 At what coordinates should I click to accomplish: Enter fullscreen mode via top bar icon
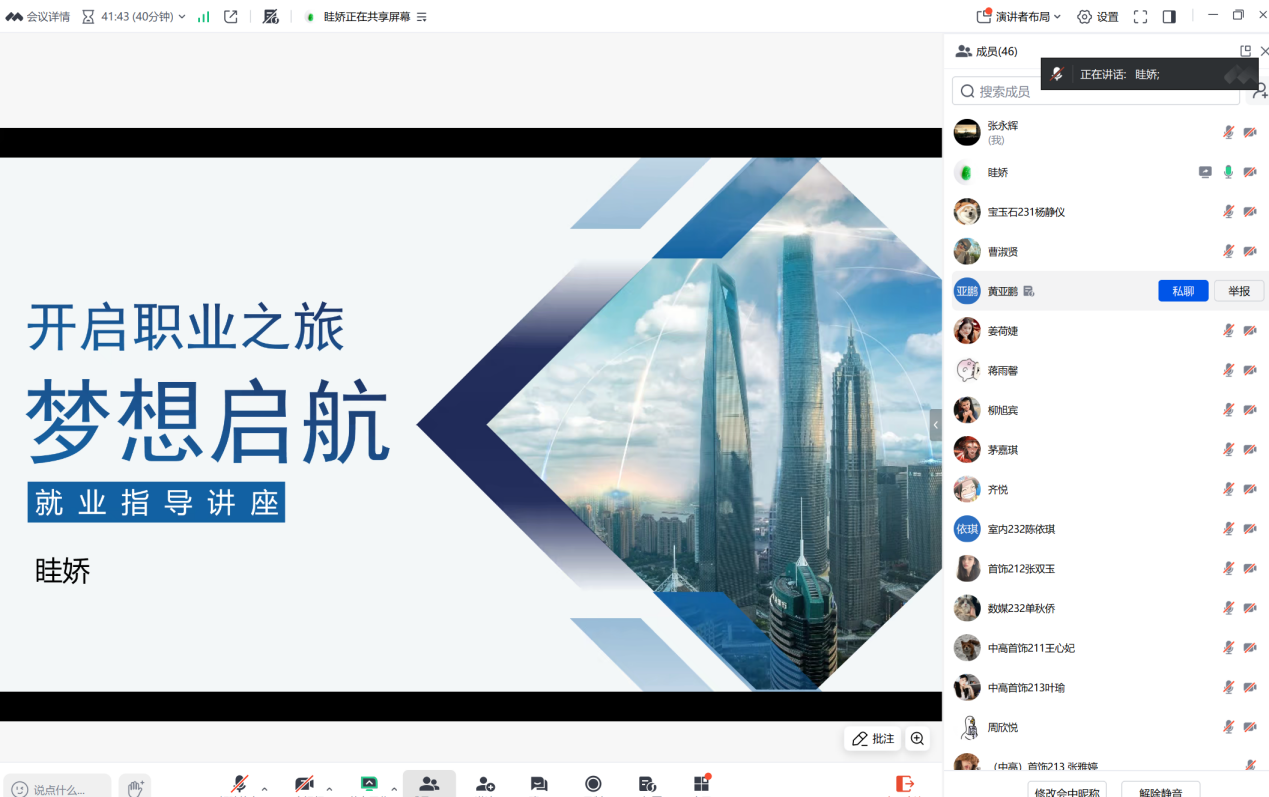click(x=1140, y=17)
